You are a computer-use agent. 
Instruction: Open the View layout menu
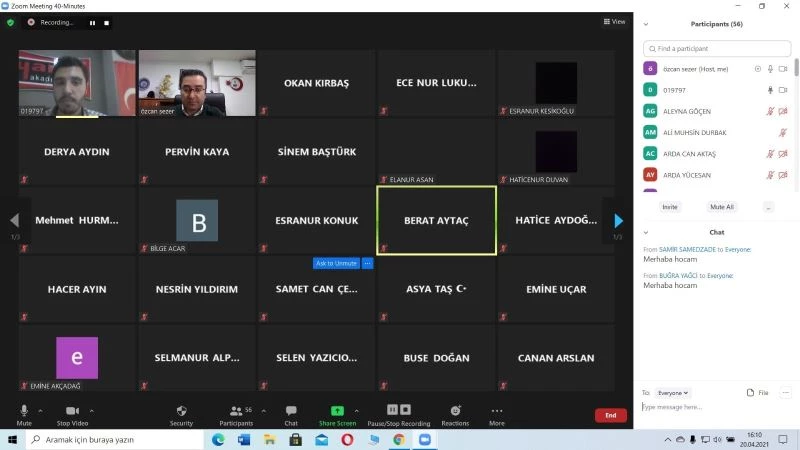[614, 22]
